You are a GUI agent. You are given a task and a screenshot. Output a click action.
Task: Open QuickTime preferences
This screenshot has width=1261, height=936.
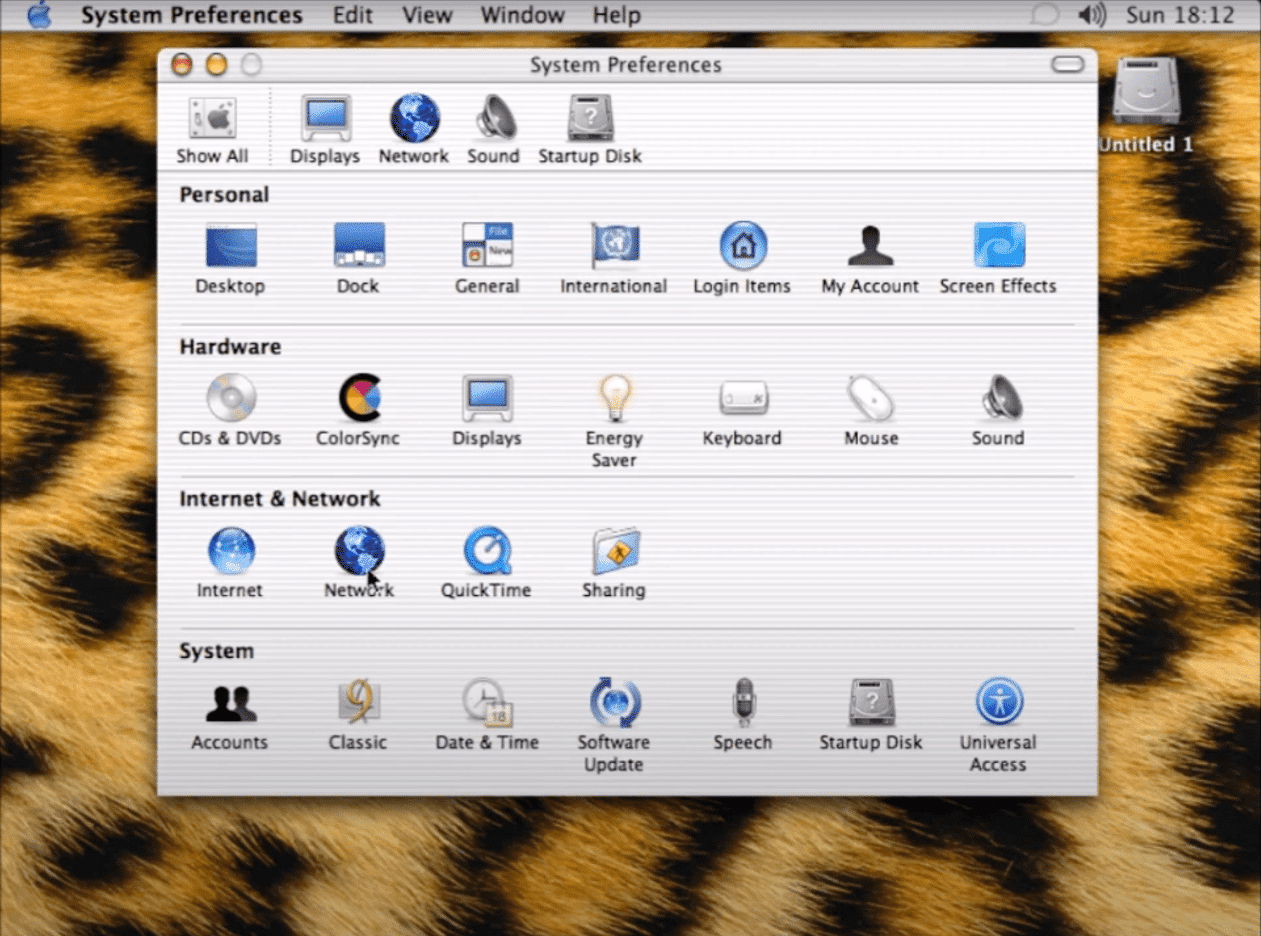pyautogui.click(x=486, y=551)
